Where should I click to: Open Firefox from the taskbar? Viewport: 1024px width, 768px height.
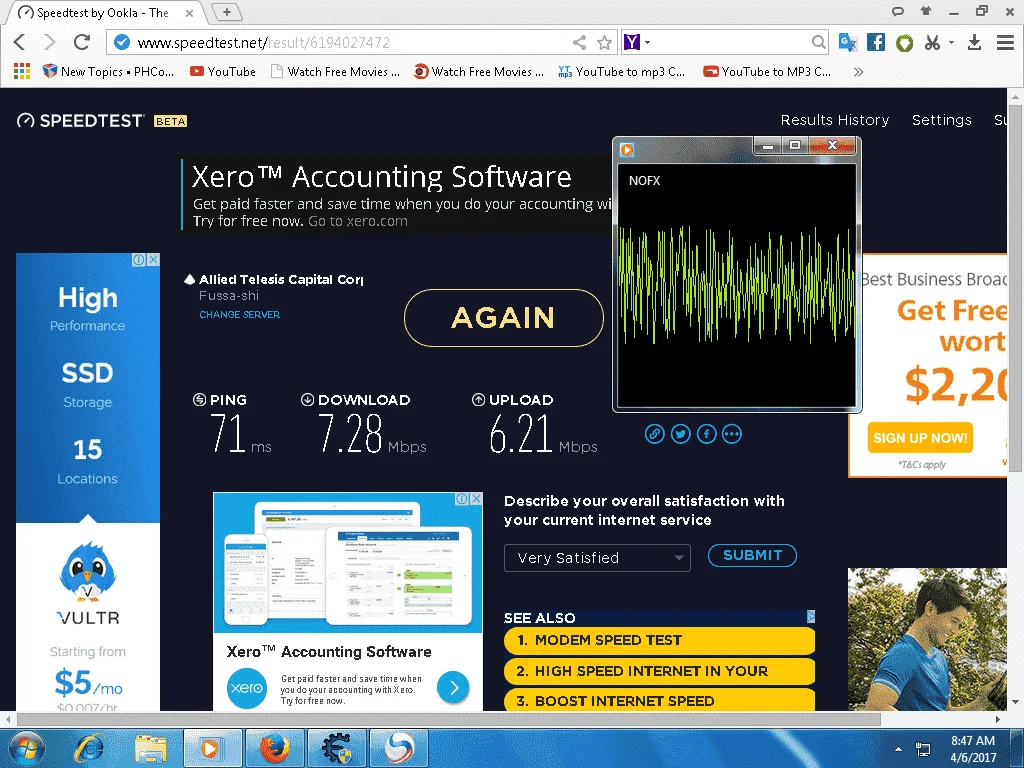(x=275, y=748)
